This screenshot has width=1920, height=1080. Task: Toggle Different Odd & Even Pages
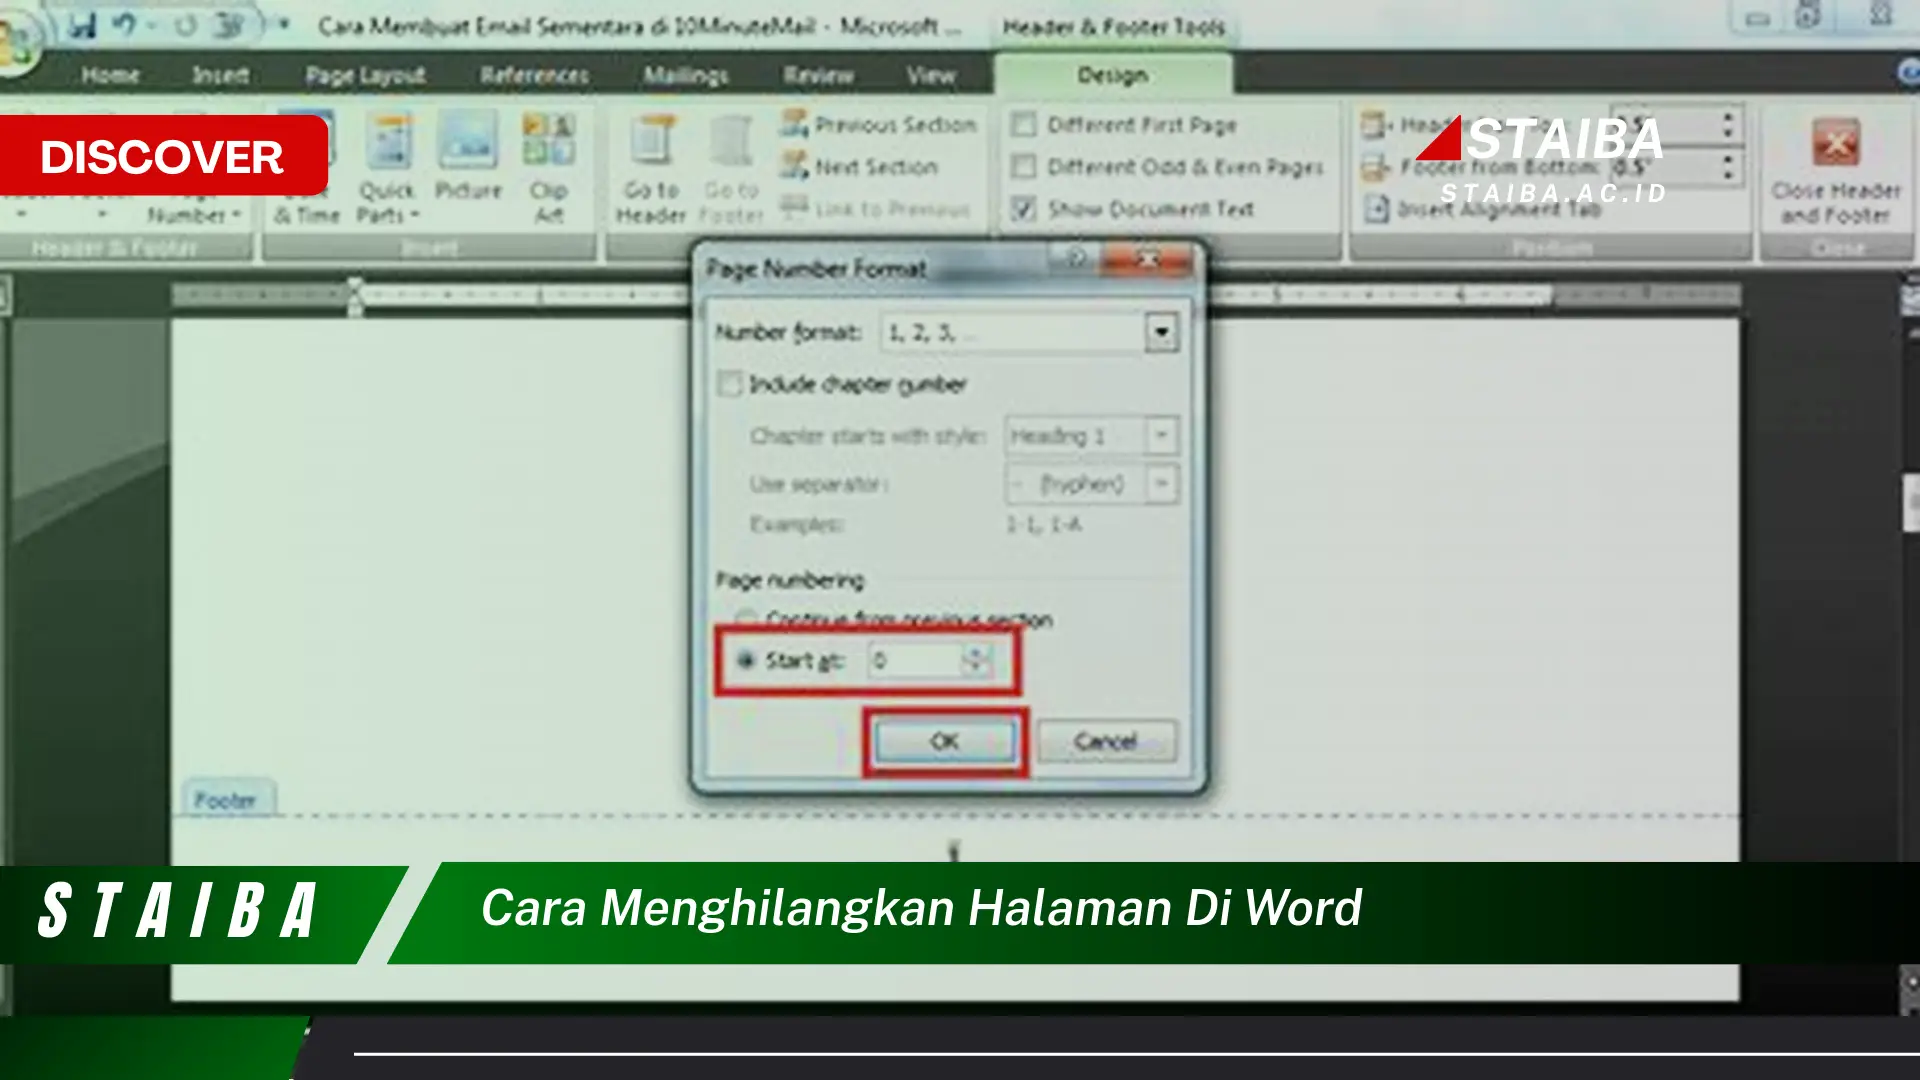click(x=1023, y=166)
